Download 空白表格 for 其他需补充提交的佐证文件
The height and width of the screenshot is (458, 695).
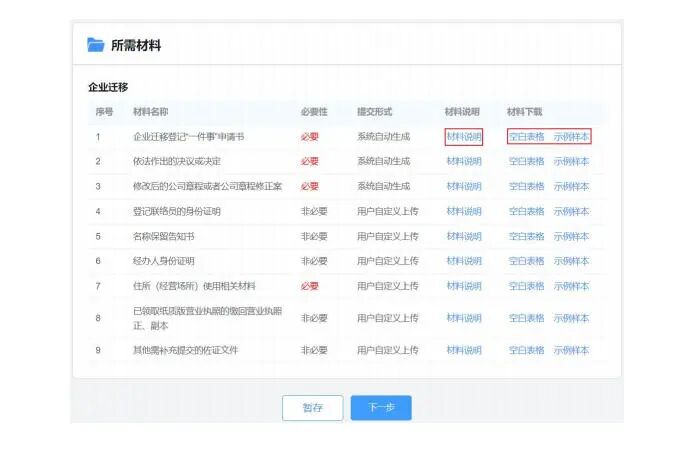pyautogui.click(x=526, y=350)
